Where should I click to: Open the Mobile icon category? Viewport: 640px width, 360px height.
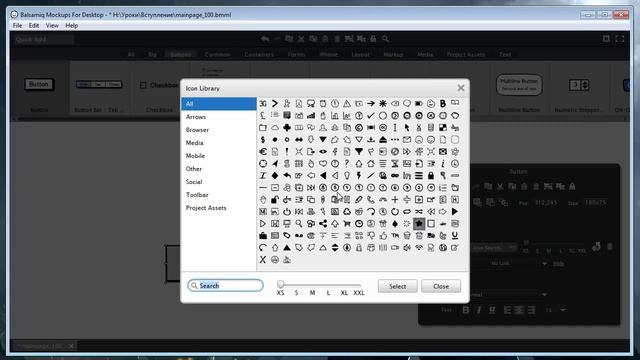pos(219,156)
